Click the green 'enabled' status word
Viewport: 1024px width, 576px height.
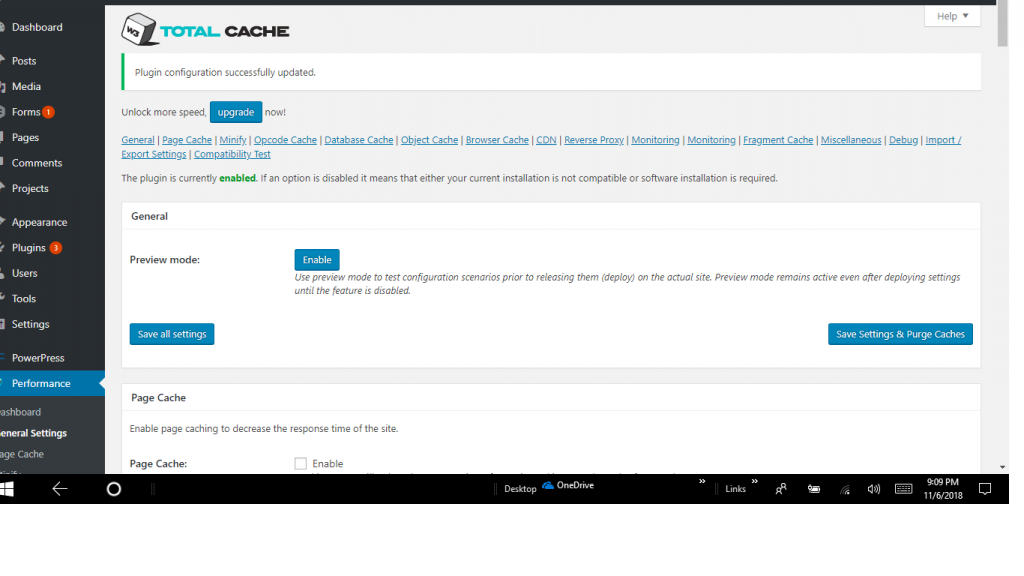238,178
